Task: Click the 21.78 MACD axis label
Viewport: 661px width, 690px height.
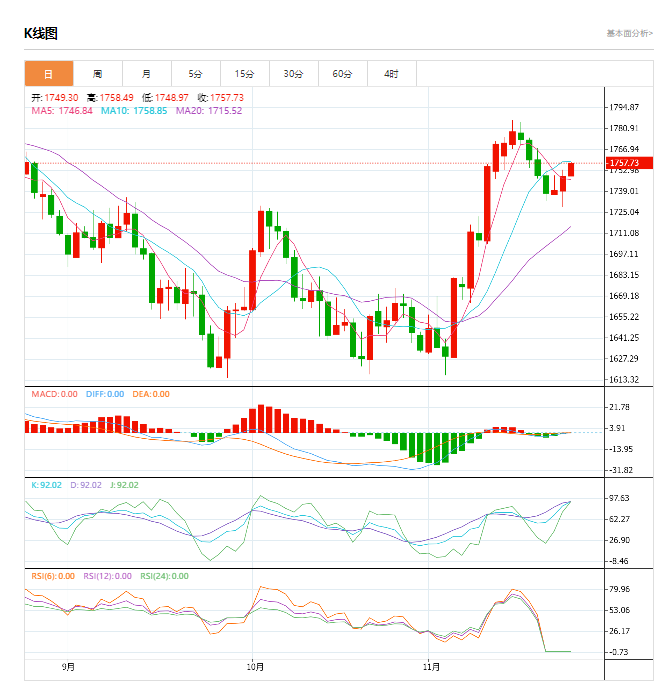Action: click(x=619, y=407)
